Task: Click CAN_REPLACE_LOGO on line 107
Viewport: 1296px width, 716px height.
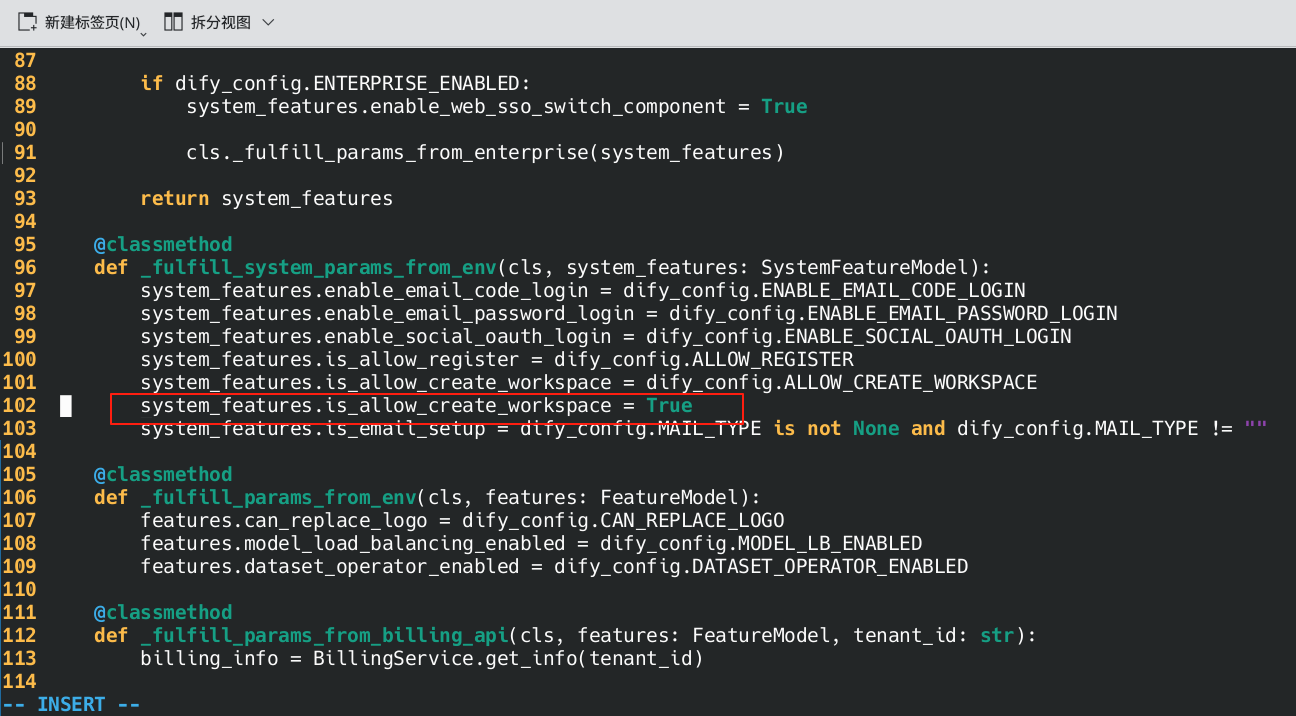Action: point(692,520)
